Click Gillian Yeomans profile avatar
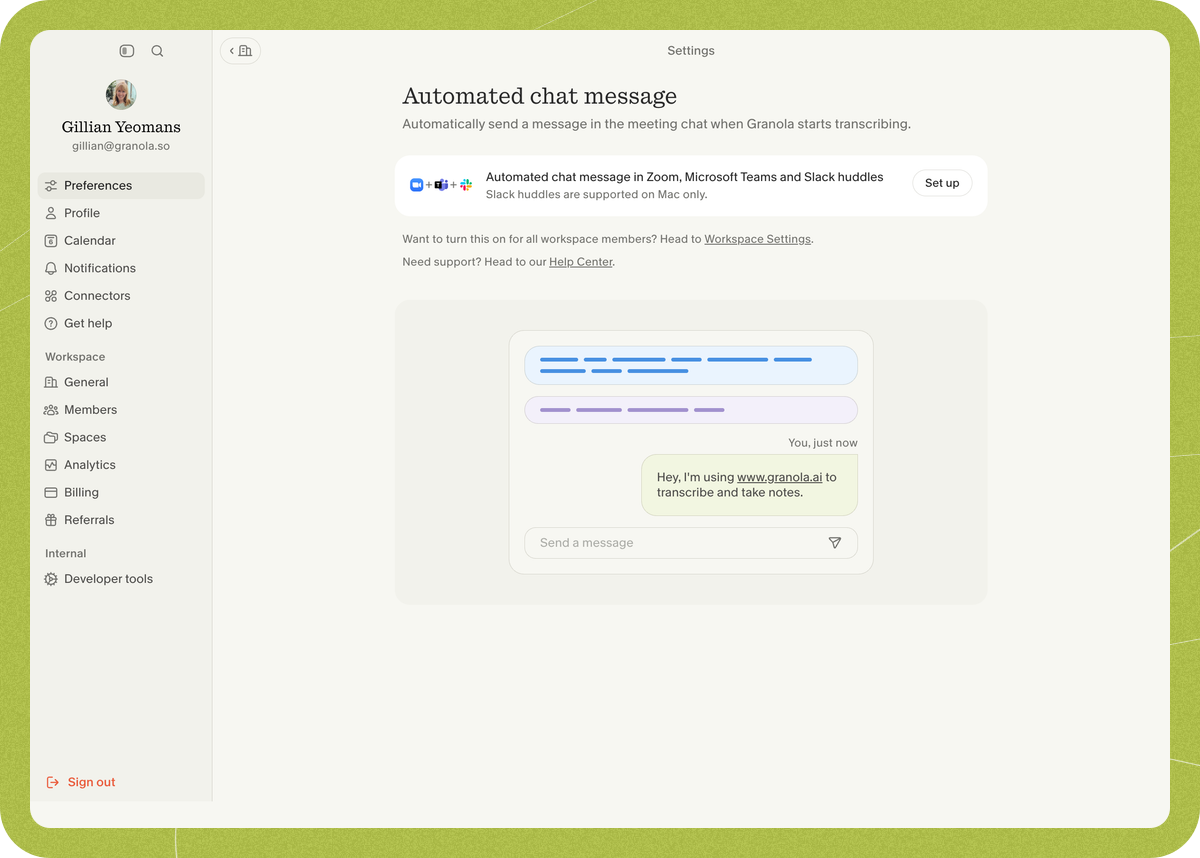 [x=121, y=95]
